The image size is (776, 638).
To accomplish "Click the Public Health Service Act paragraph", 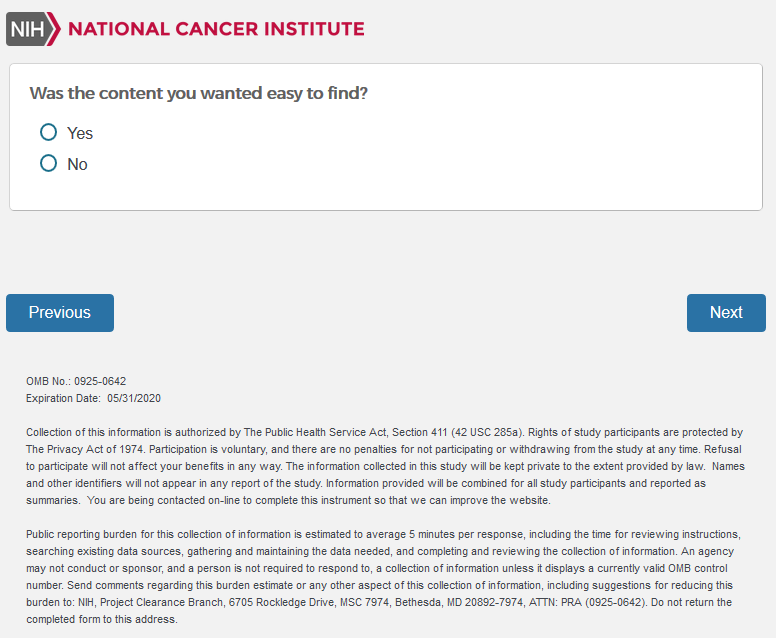I will click(x=384, y=466).
